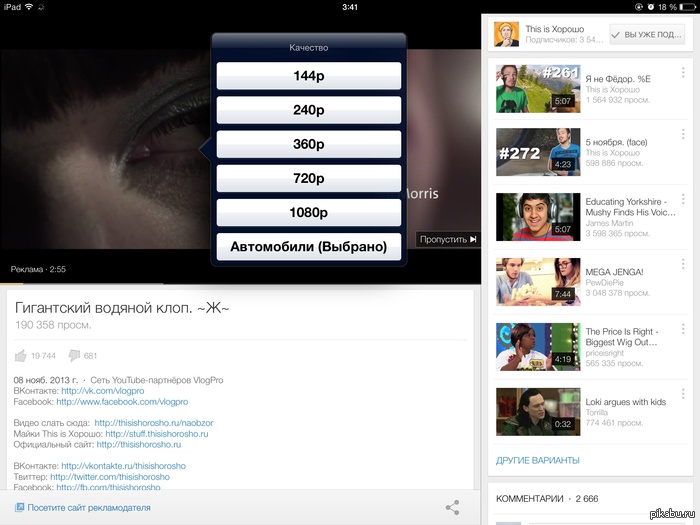Open more options for Educating Yorkshire video
This screenshot has height=525, width=700.
(683, 199)
